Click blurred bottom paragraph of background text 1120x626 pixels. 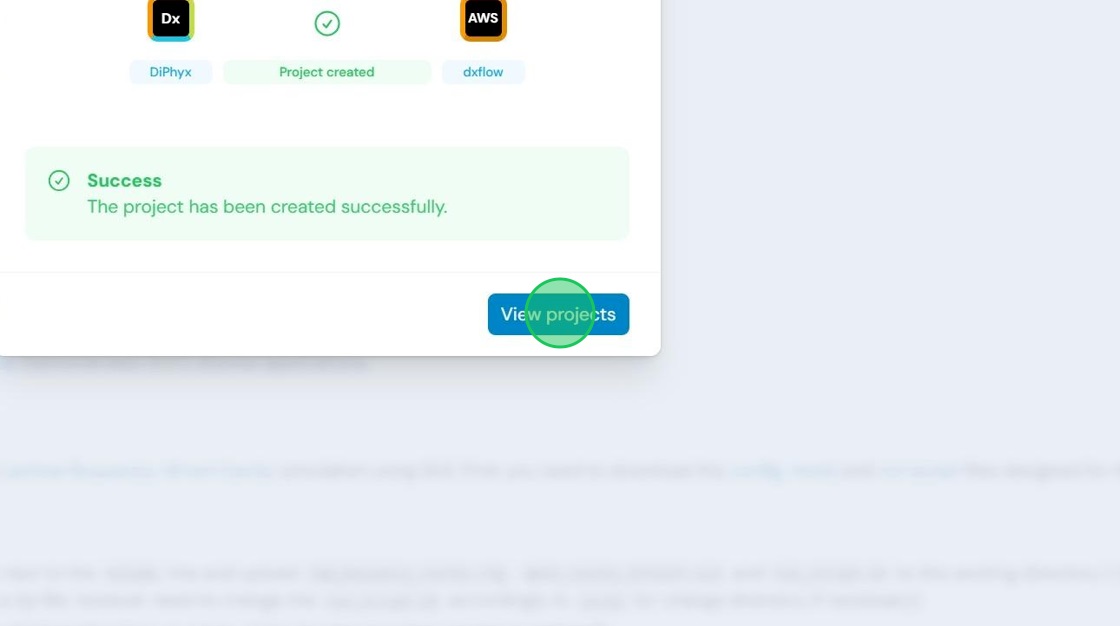(x=557, y=586)
